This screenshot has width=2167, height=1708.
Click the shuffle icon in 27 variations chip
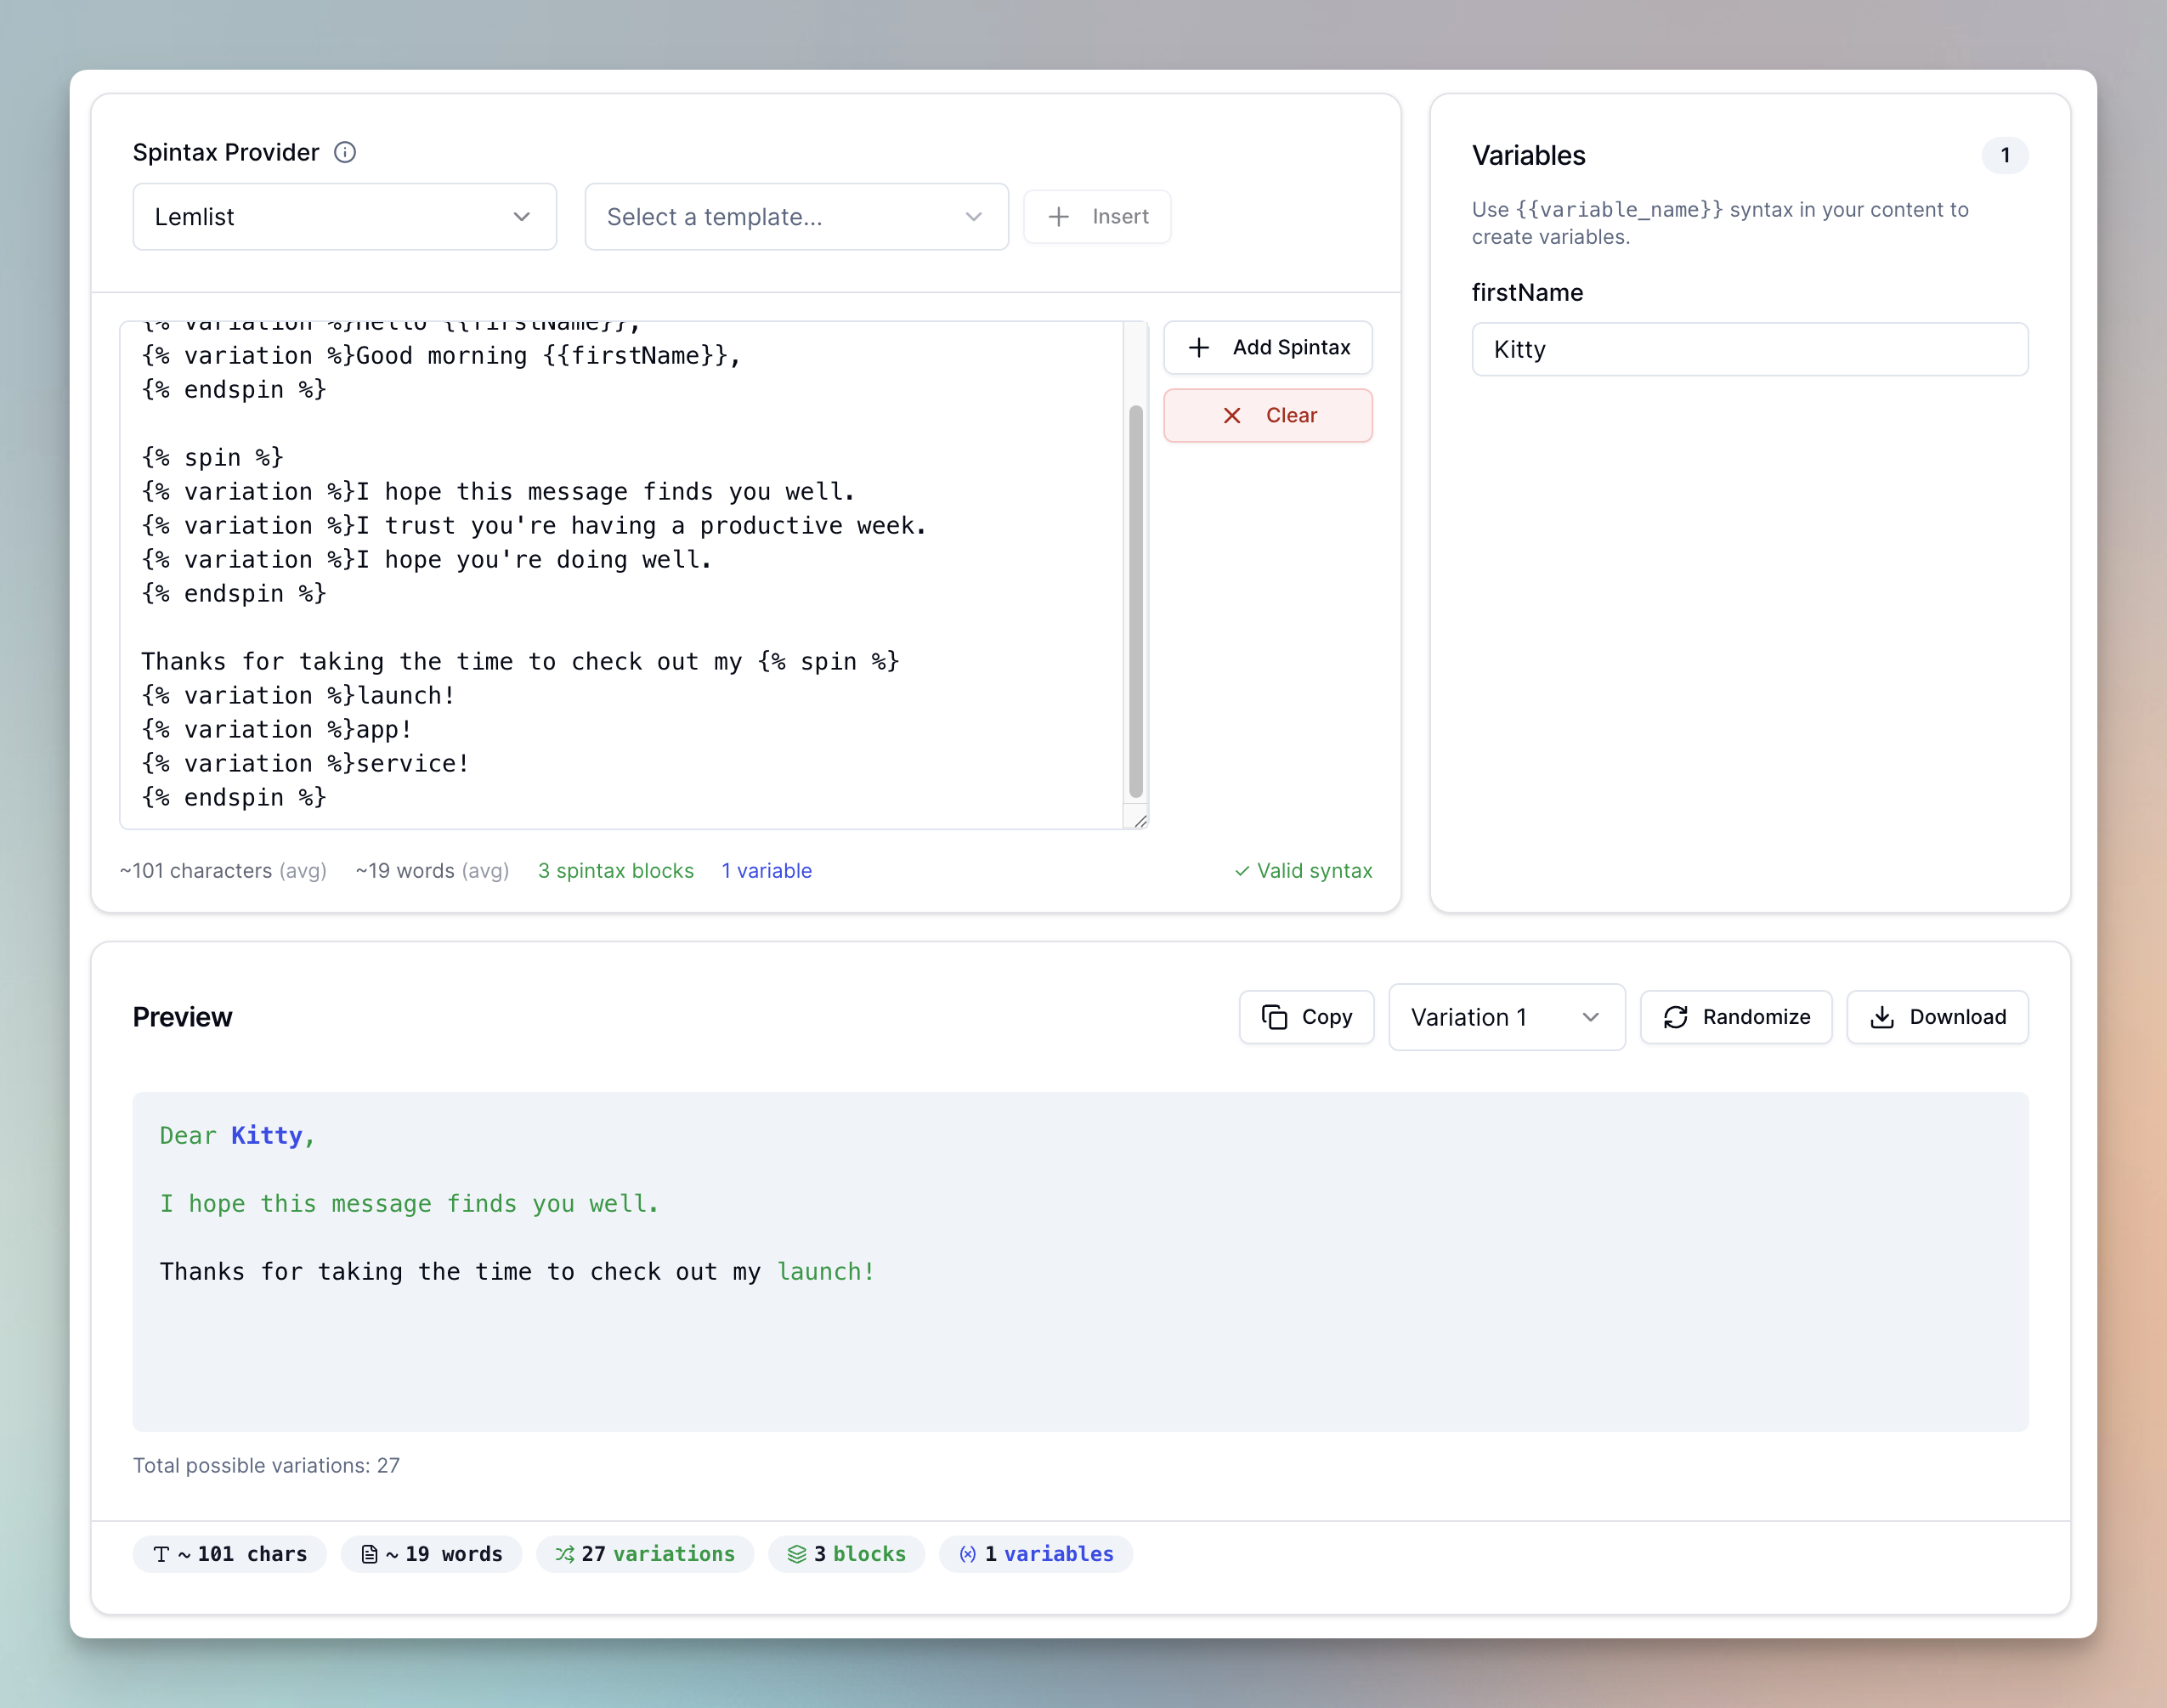click(565, 1554)
